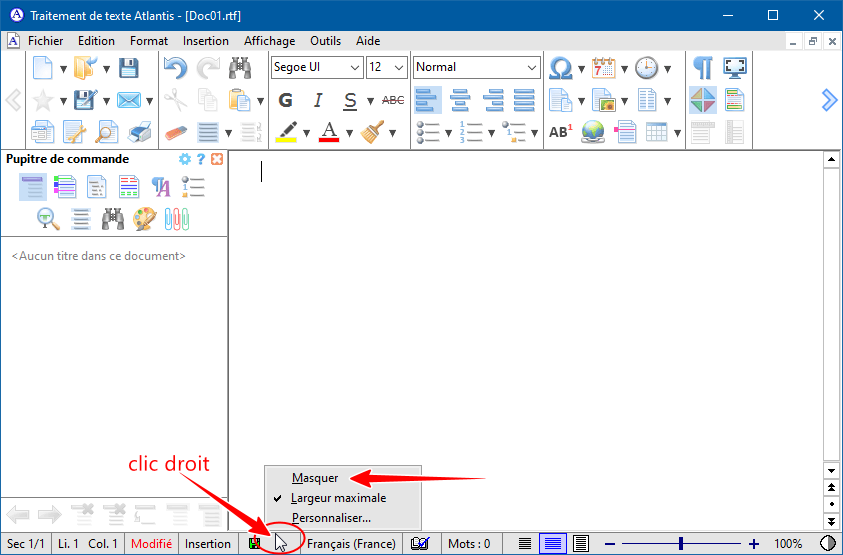
Task: Send document via the envelope icon
Action: coord(129,100)
